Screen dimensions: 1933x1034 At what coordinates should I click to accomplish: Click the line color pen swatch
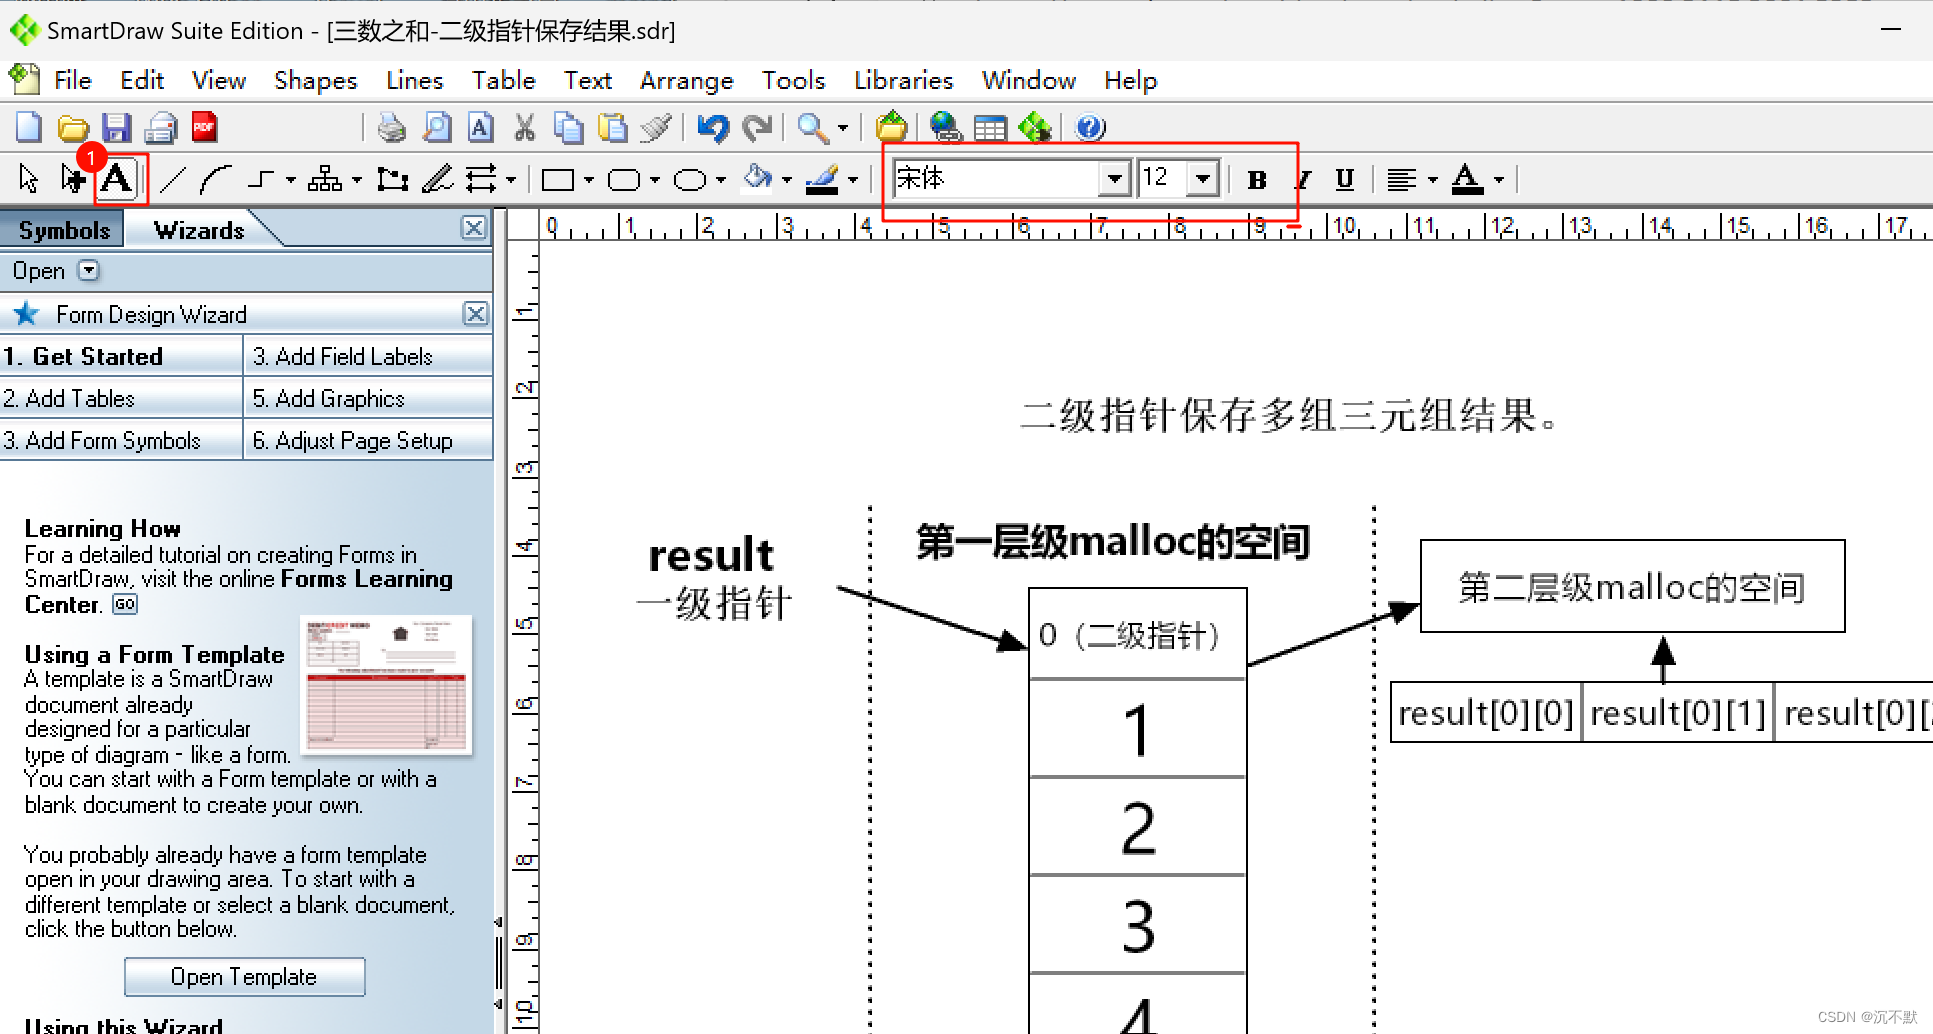point(823,179)
